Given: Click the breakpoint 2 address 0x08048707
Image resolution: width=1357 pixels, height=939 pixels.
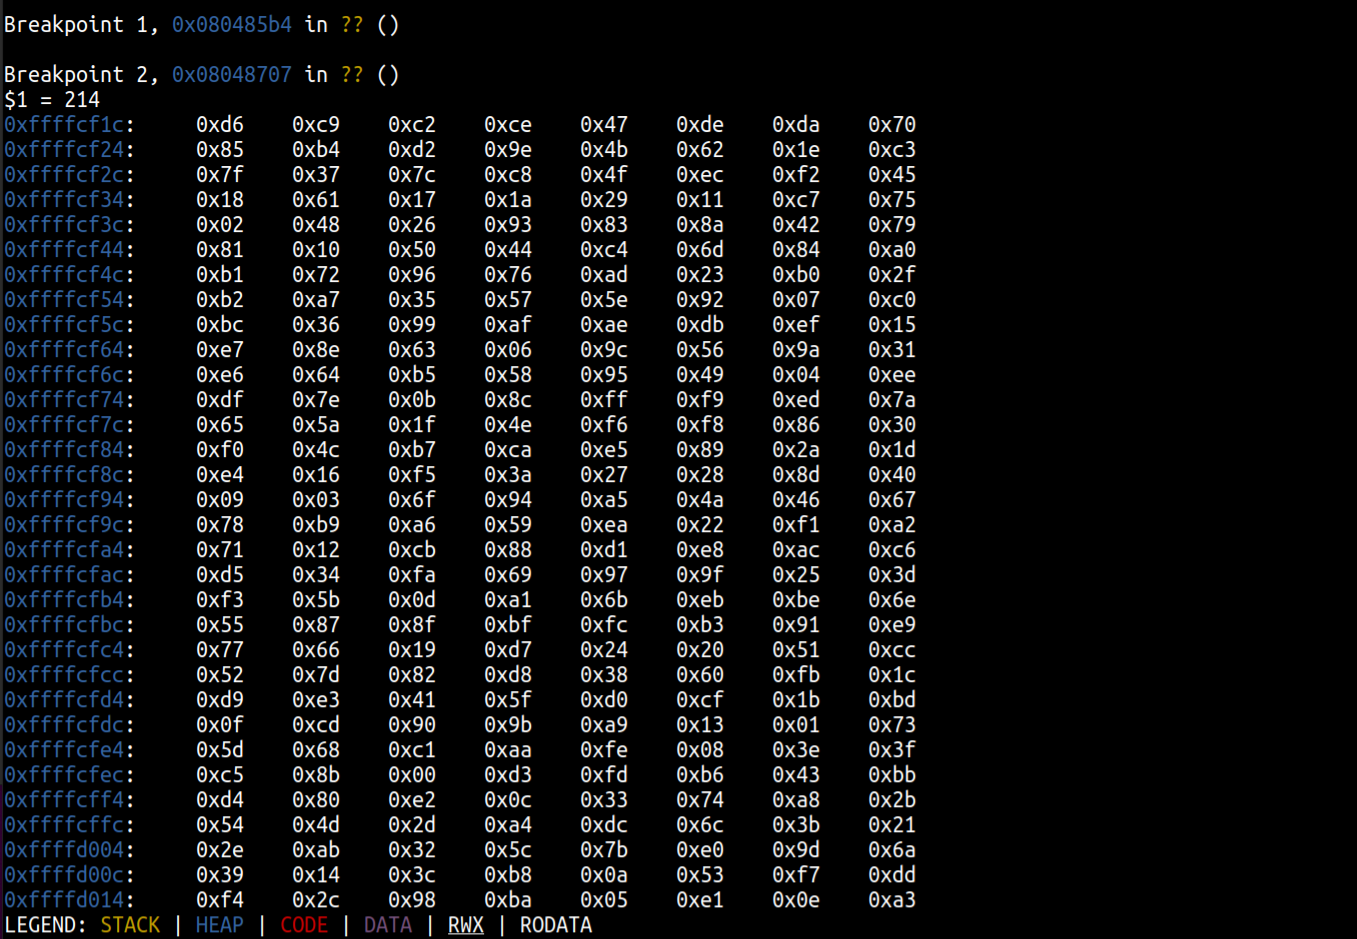Looking at the screenshot, I should tap(231, 75).
